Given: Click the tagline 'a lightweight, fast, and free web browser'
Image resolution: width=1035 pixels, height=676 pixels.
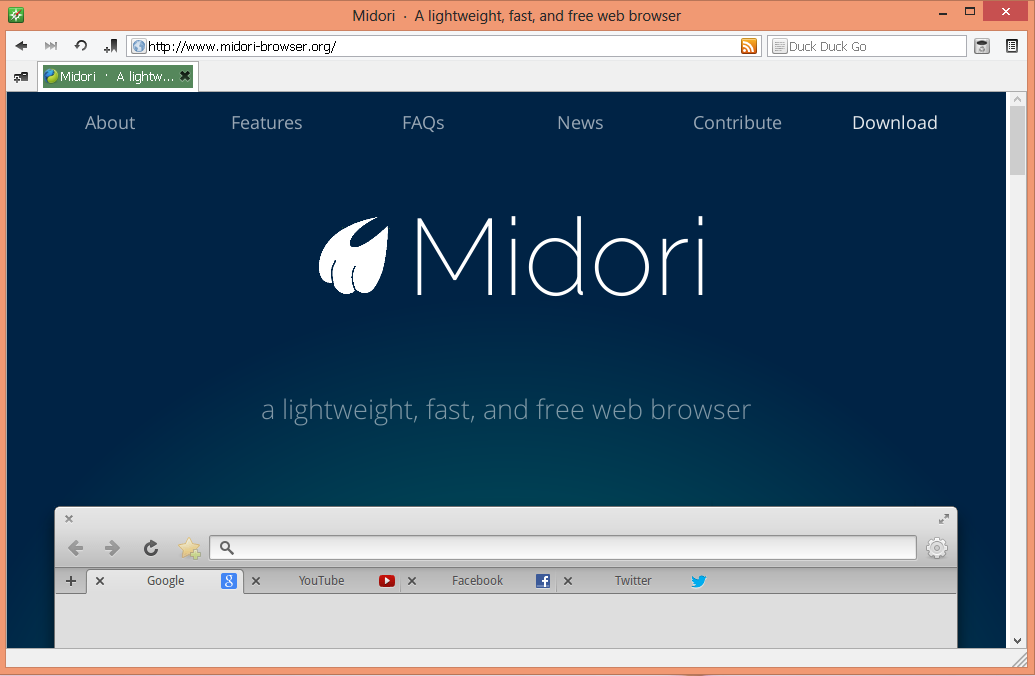Looking at the screenshot, I should [x=506, y=410].
